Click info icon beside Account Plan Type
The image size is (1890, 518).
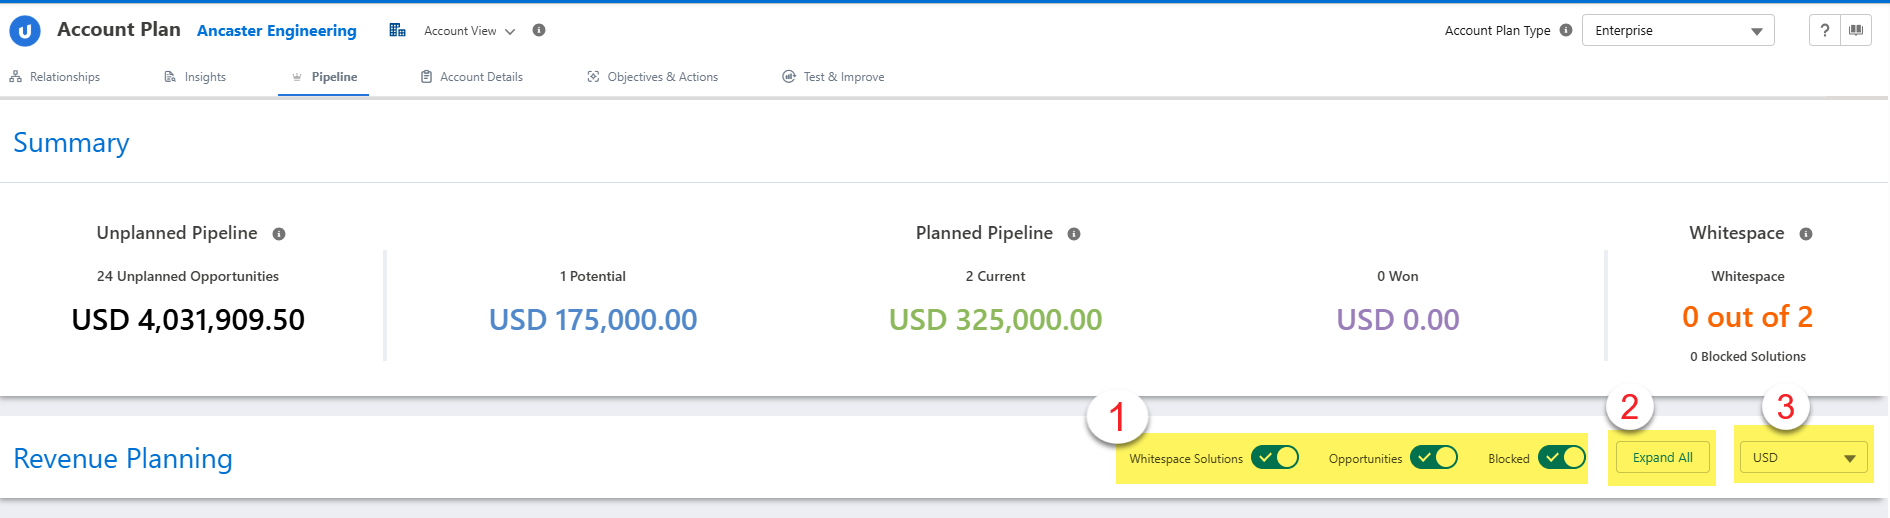(x=1566, y=30)
